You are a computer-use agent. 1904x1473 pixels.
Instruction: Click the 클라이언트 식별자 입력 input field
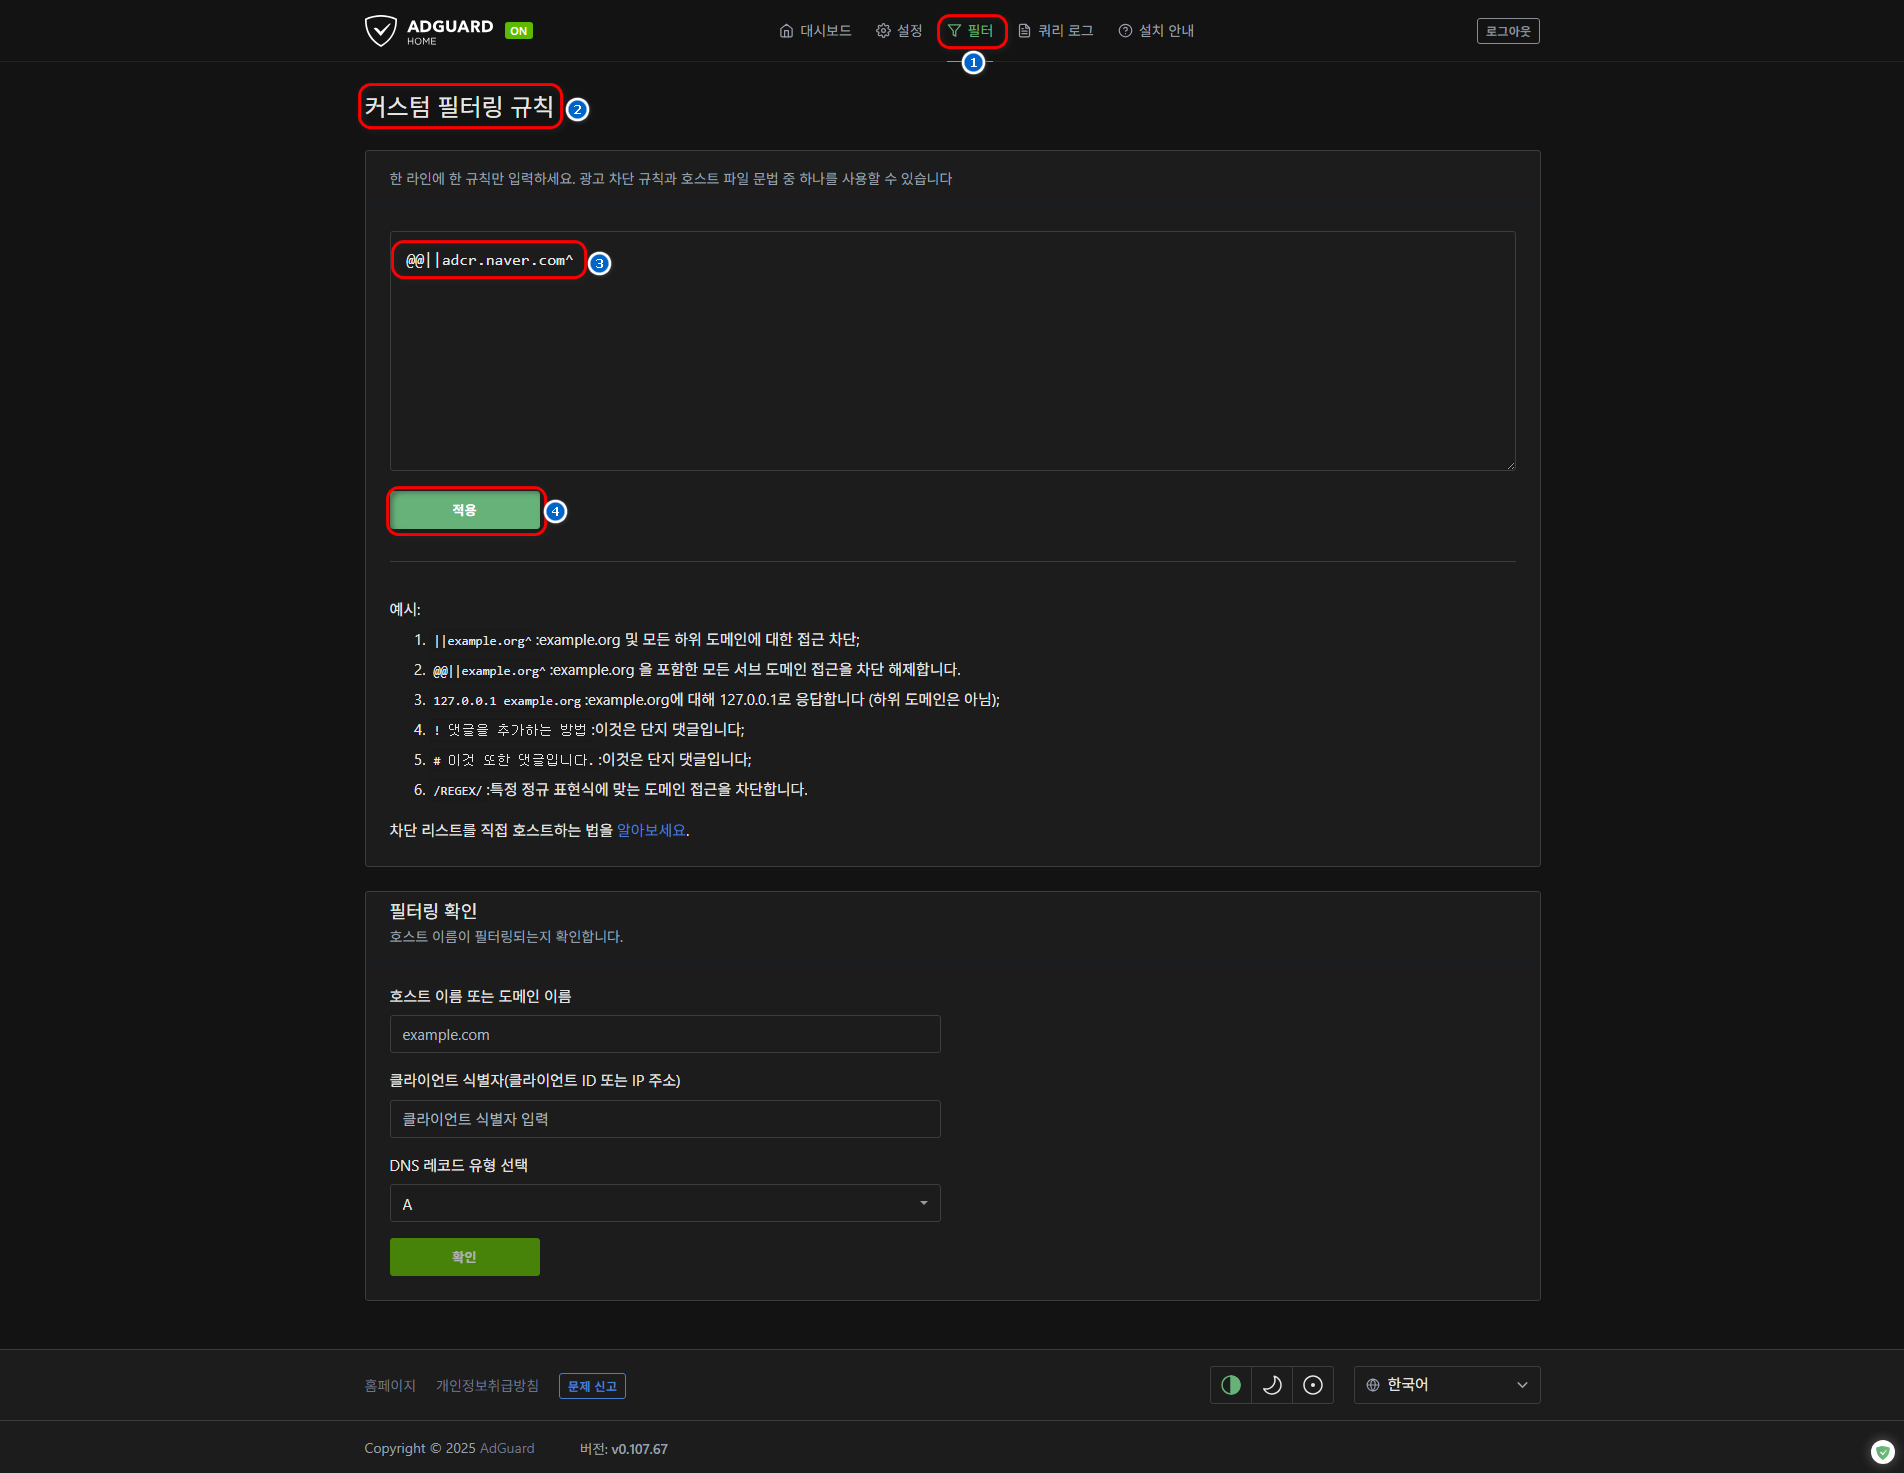coord(664,1119)
